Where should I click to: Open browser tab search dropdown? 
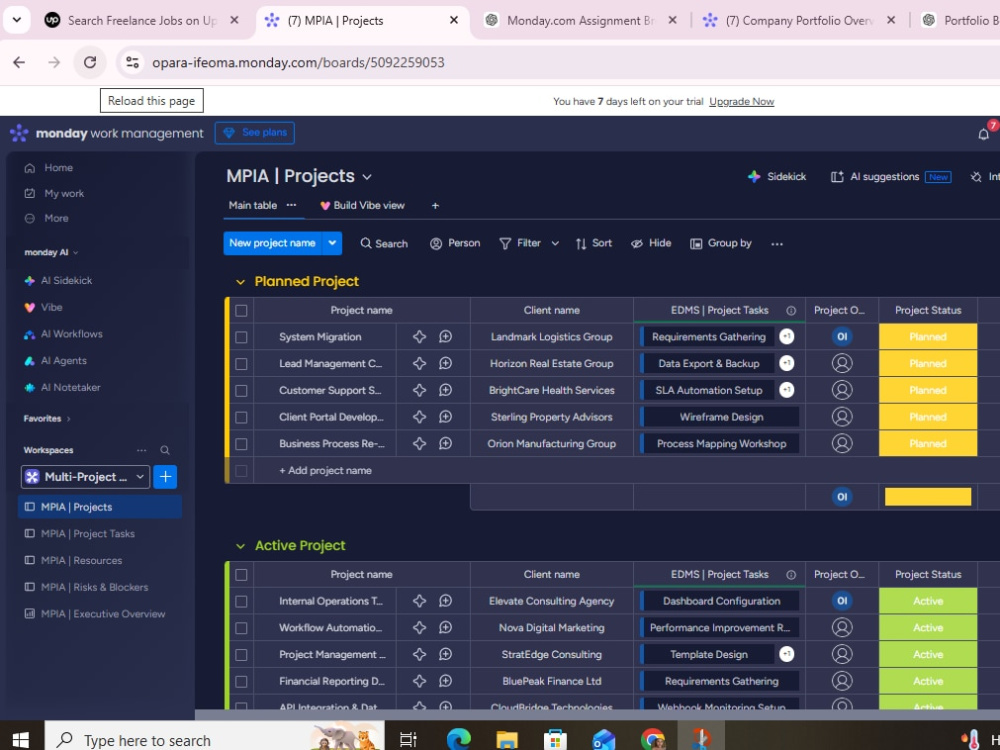tap(17, 20)
